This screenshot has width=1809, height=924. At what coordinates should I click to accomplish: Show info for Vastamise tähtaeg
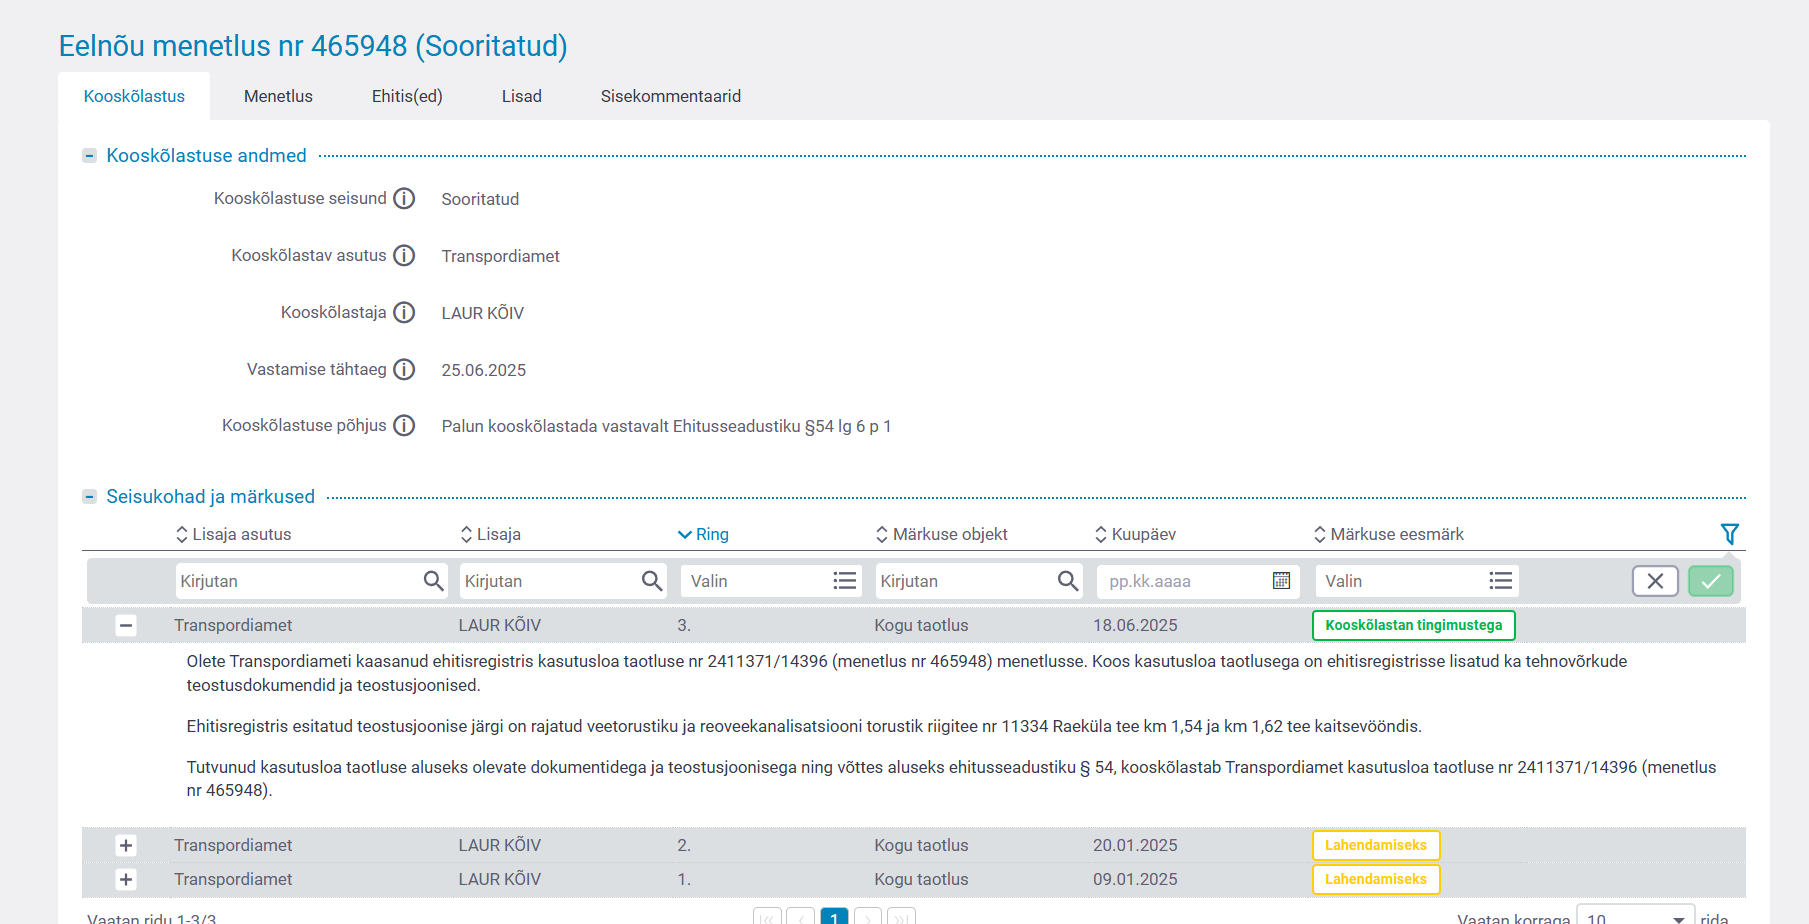tap(404, 370)
